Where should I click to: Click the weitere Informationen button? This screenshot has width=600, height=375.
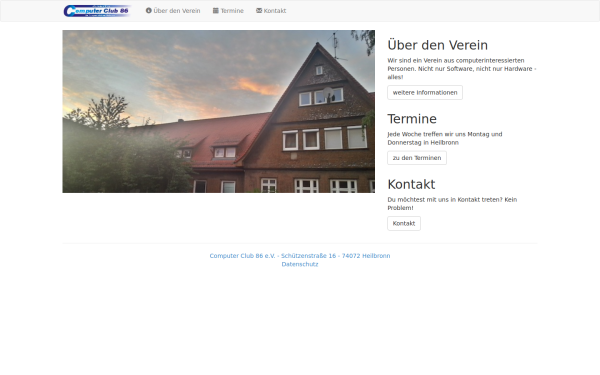point(425,93)
